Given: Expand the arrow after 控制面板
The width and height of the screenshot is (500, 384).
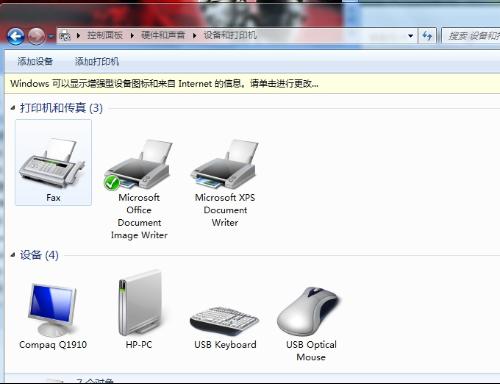Looking at the screenshot, I should click(132, 35).
